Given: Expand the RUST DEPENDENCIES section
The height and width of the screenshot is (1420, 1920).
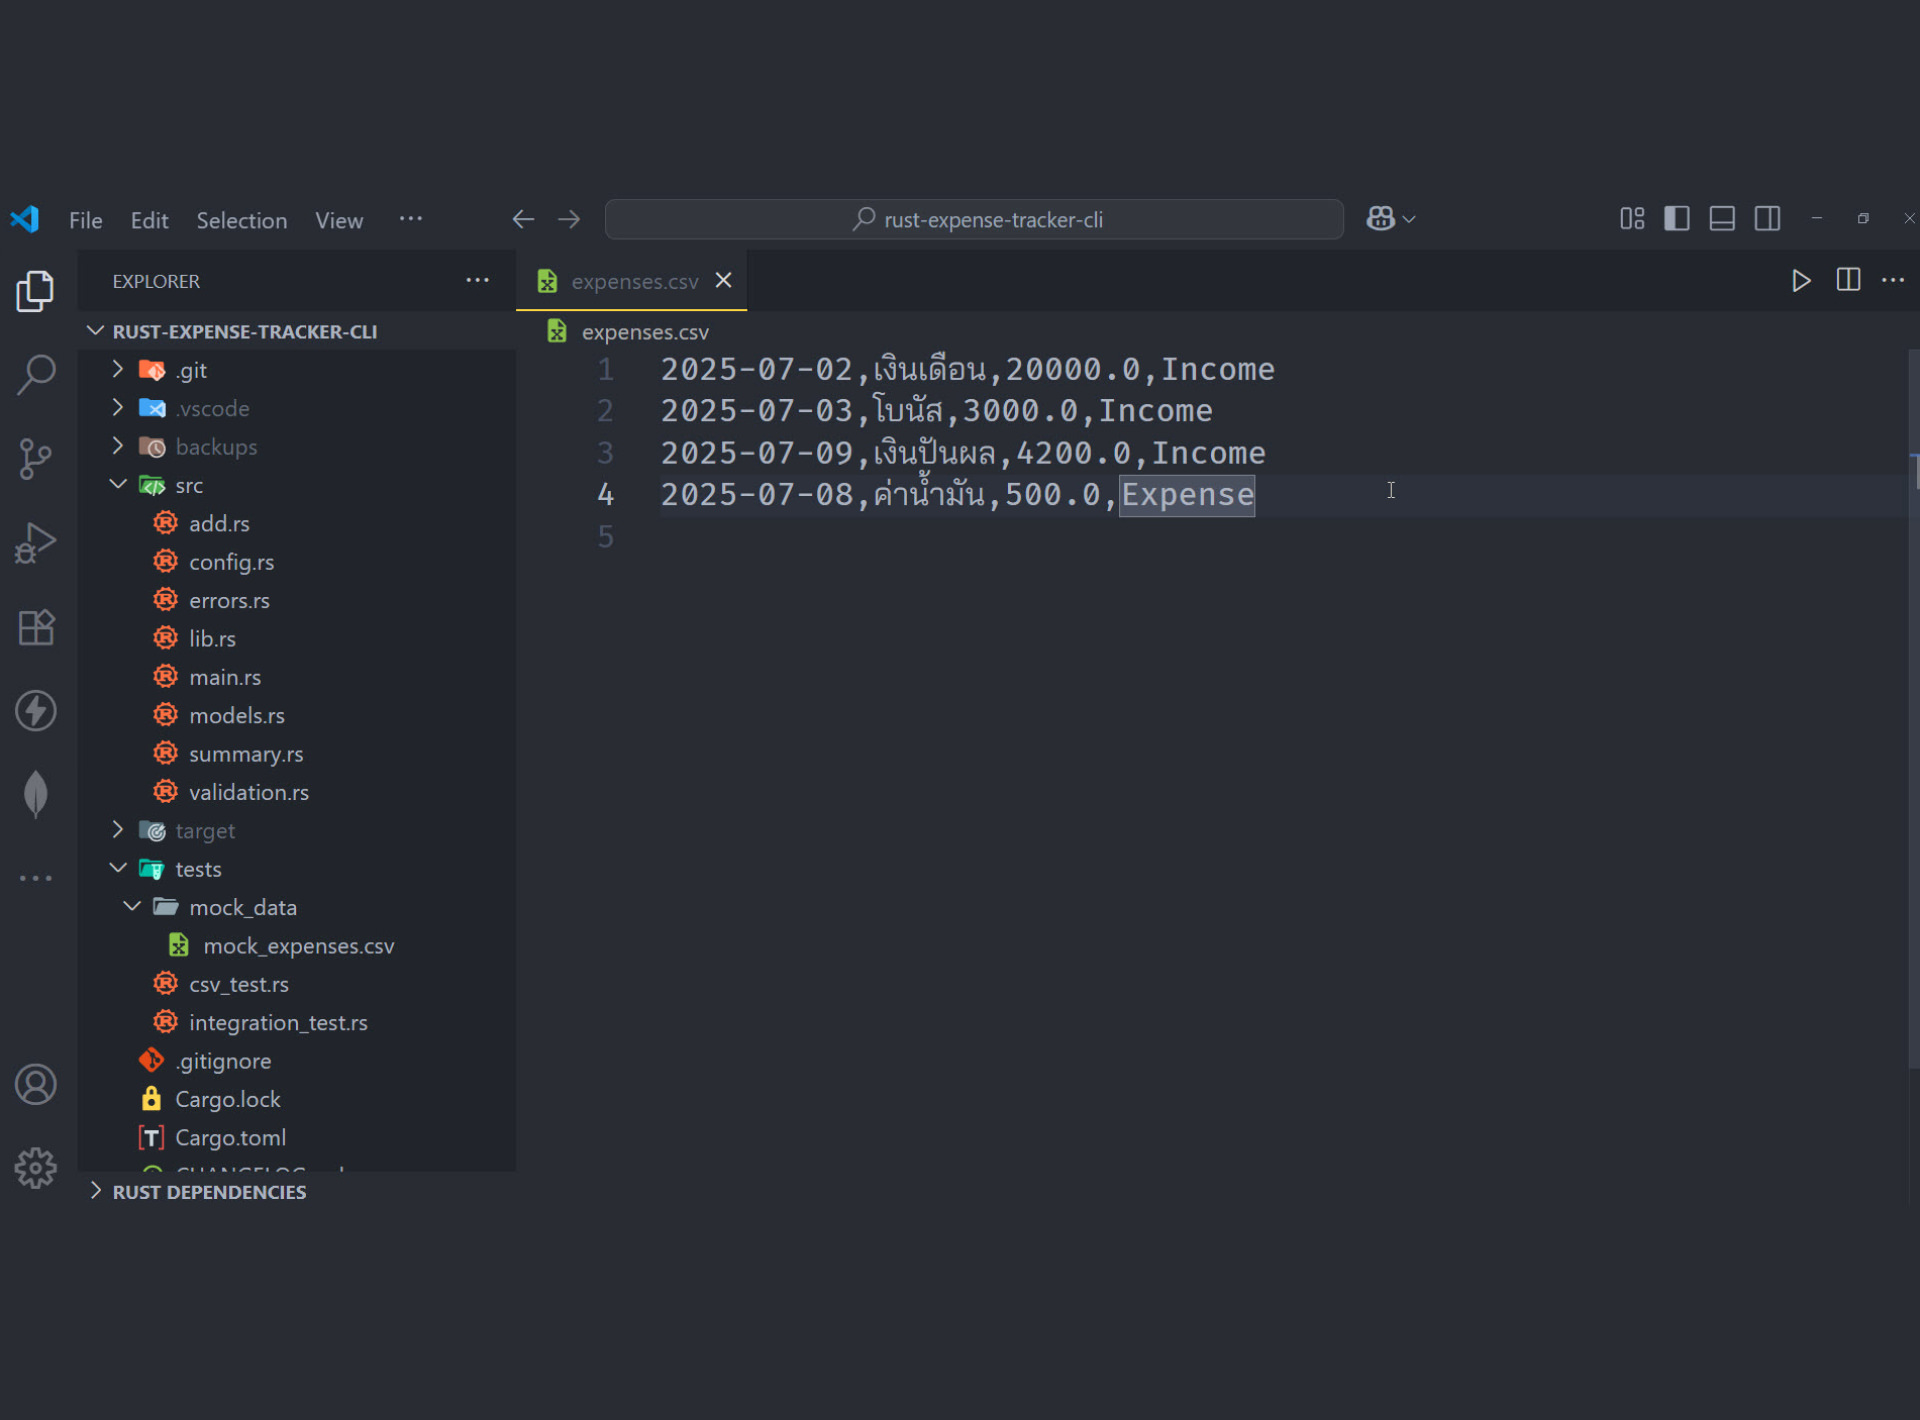Looking at the screenshot, I should click(x=96, y=1191).
